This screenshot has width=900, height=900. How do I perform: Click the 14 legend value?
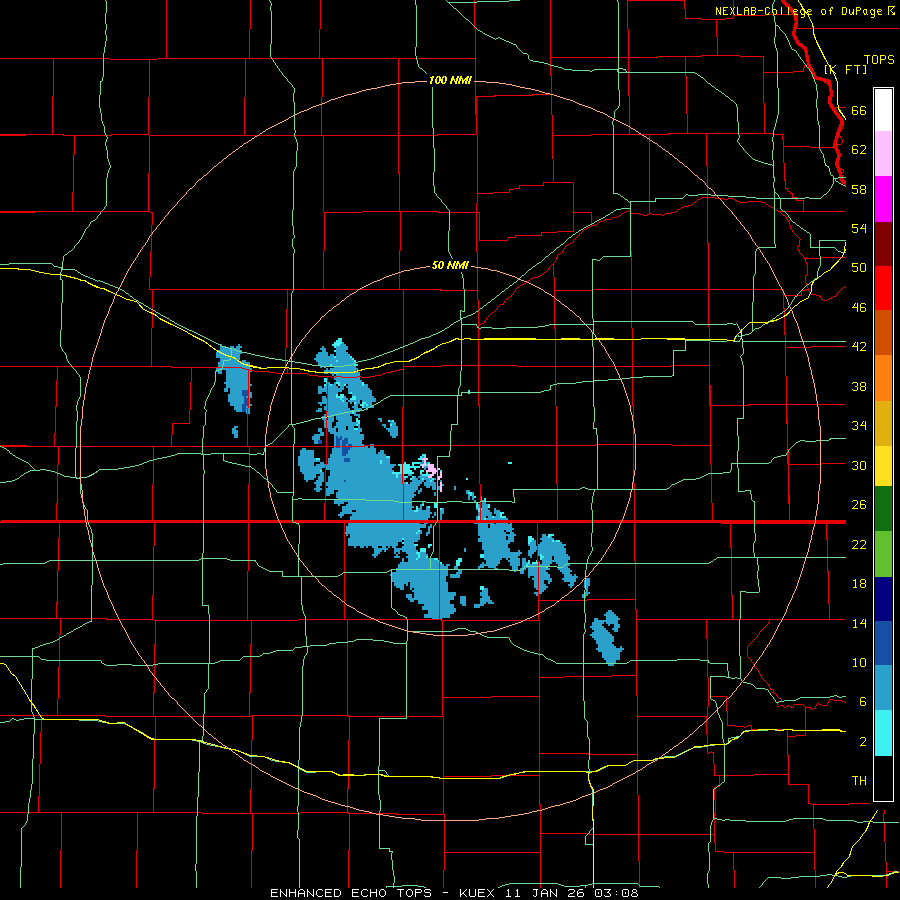pyautogui.click(x=859, y=623)
